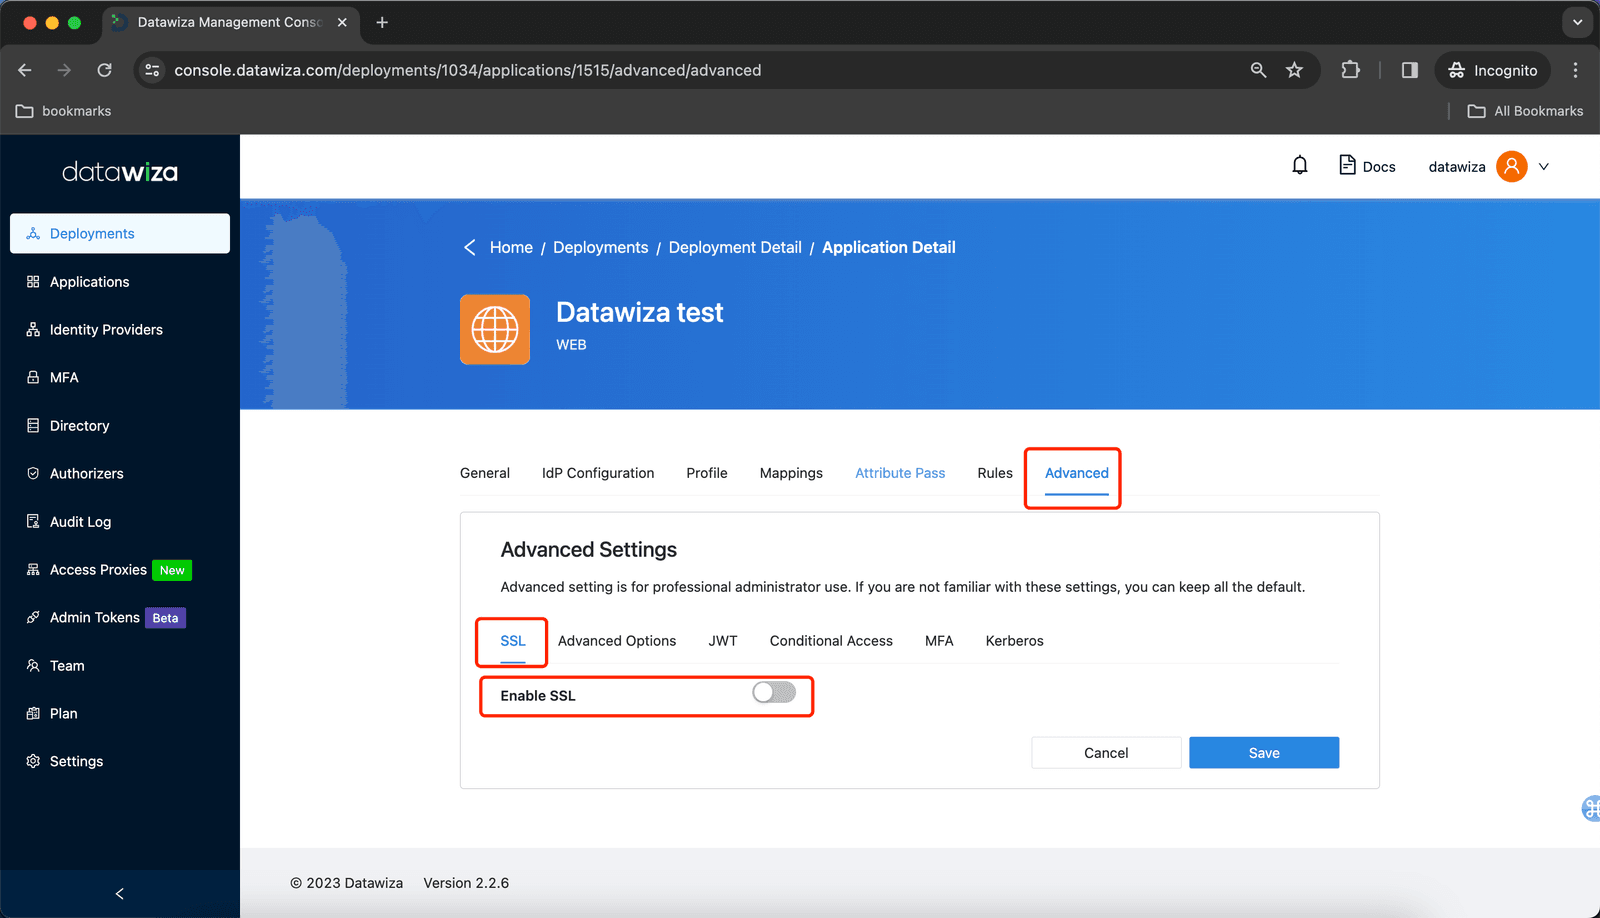Viewport: 1600px width, 918px height.
Task: Open the notifications bell icon
Action: [x=1299, y=166]
